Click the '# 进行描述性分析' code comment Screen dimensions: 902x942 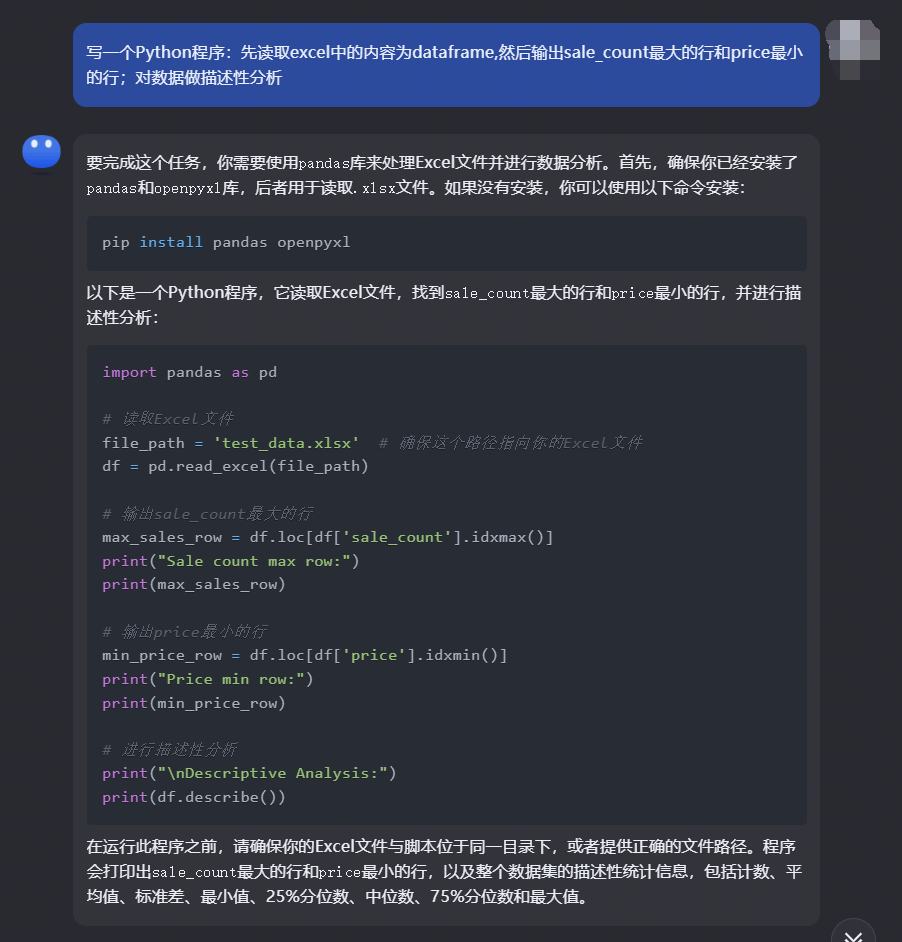pyautogui.click(x=169, y=750)
